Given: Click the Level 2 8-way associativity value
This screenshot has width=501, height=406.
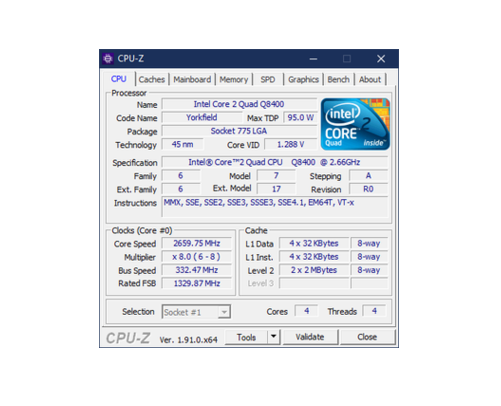Looking at the screenshot, I should tap(369, 270).
